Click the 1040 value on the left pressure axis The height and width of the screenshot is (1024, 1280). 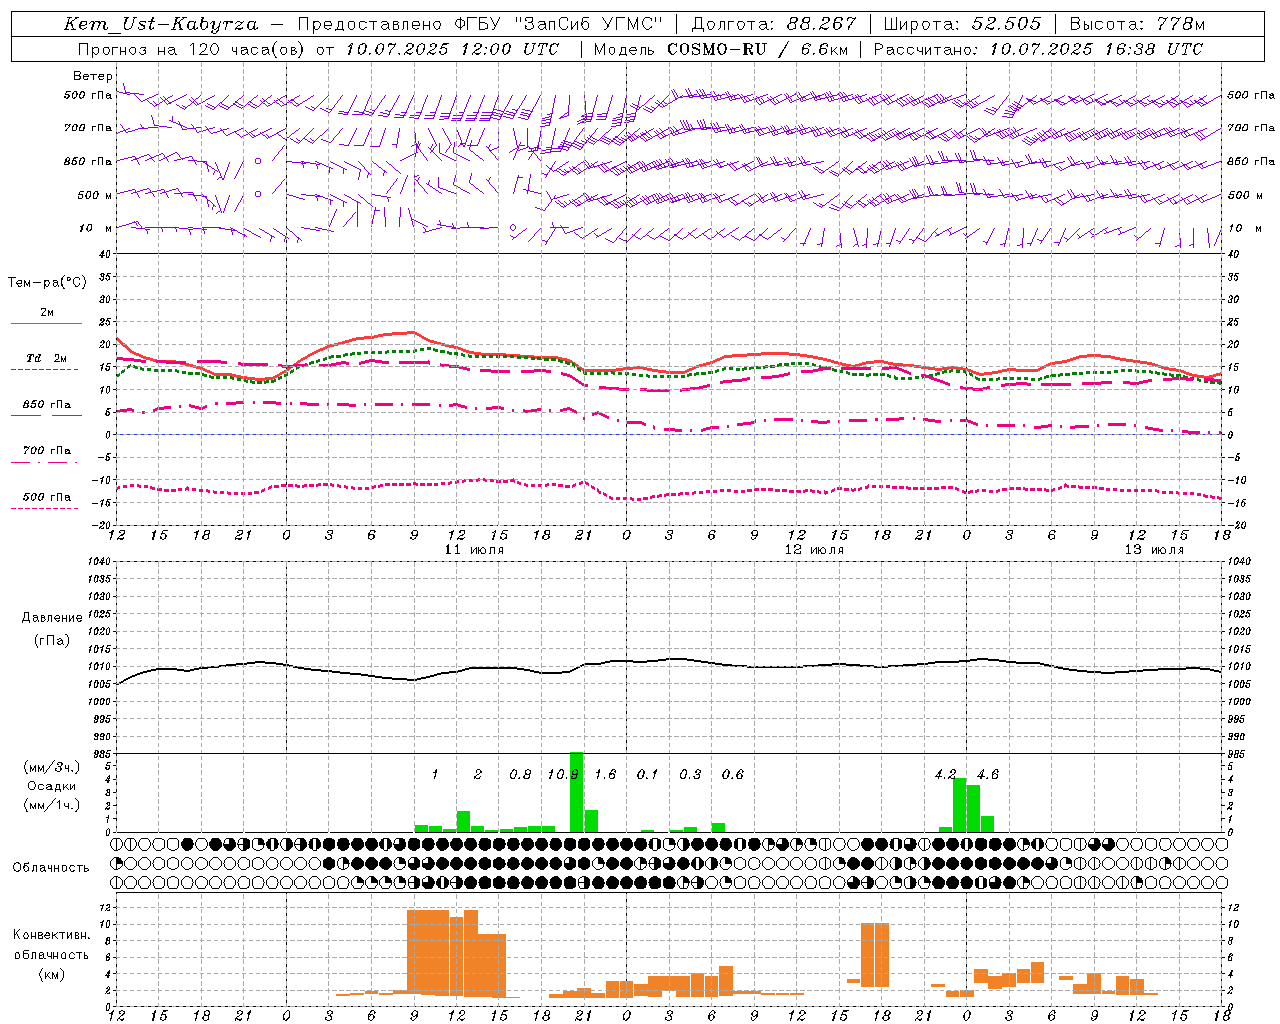point(98,561)
